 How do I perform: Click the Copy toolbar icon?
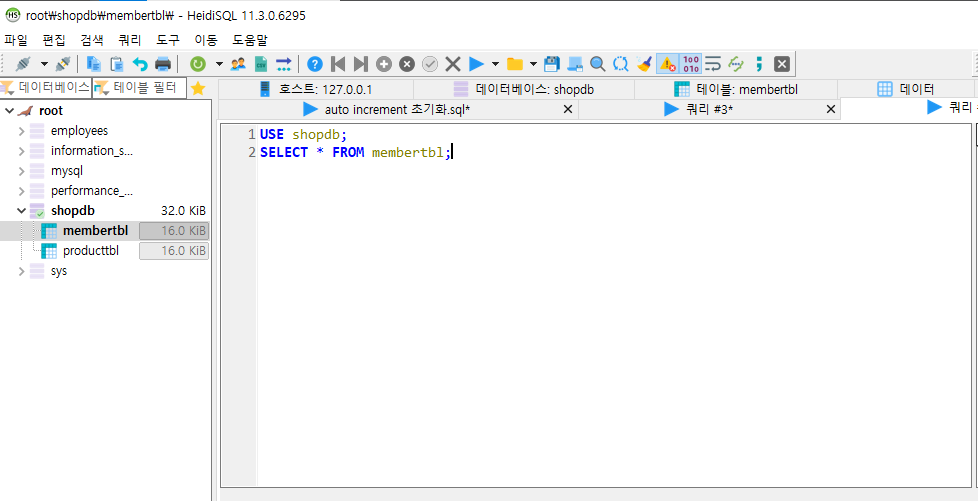(x=94, y=64)
